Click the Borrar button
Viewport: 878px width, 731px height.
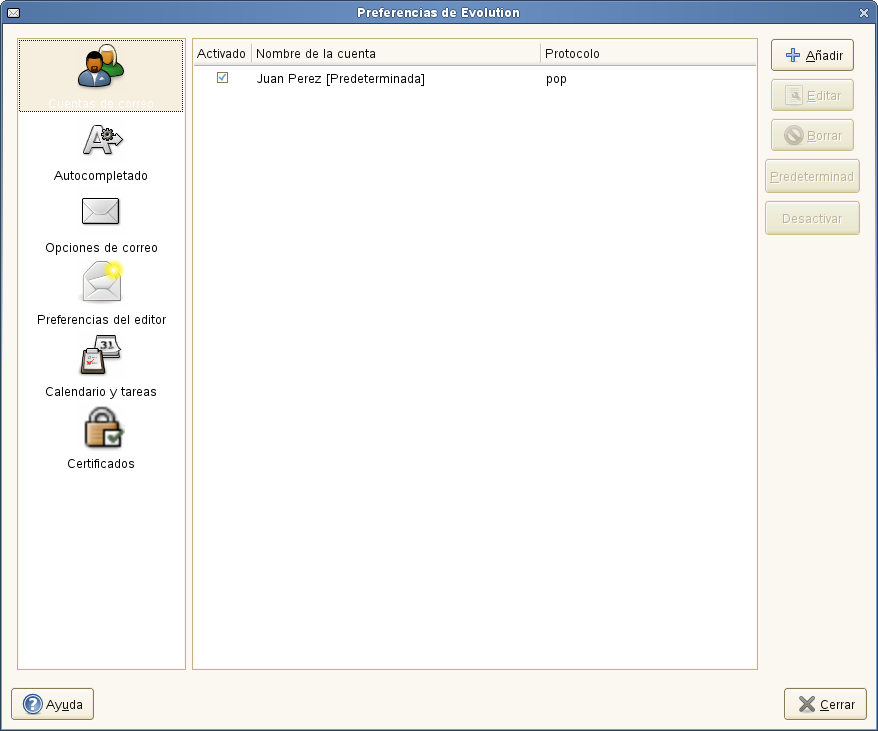pyautogui.click(x=812, y=135)
